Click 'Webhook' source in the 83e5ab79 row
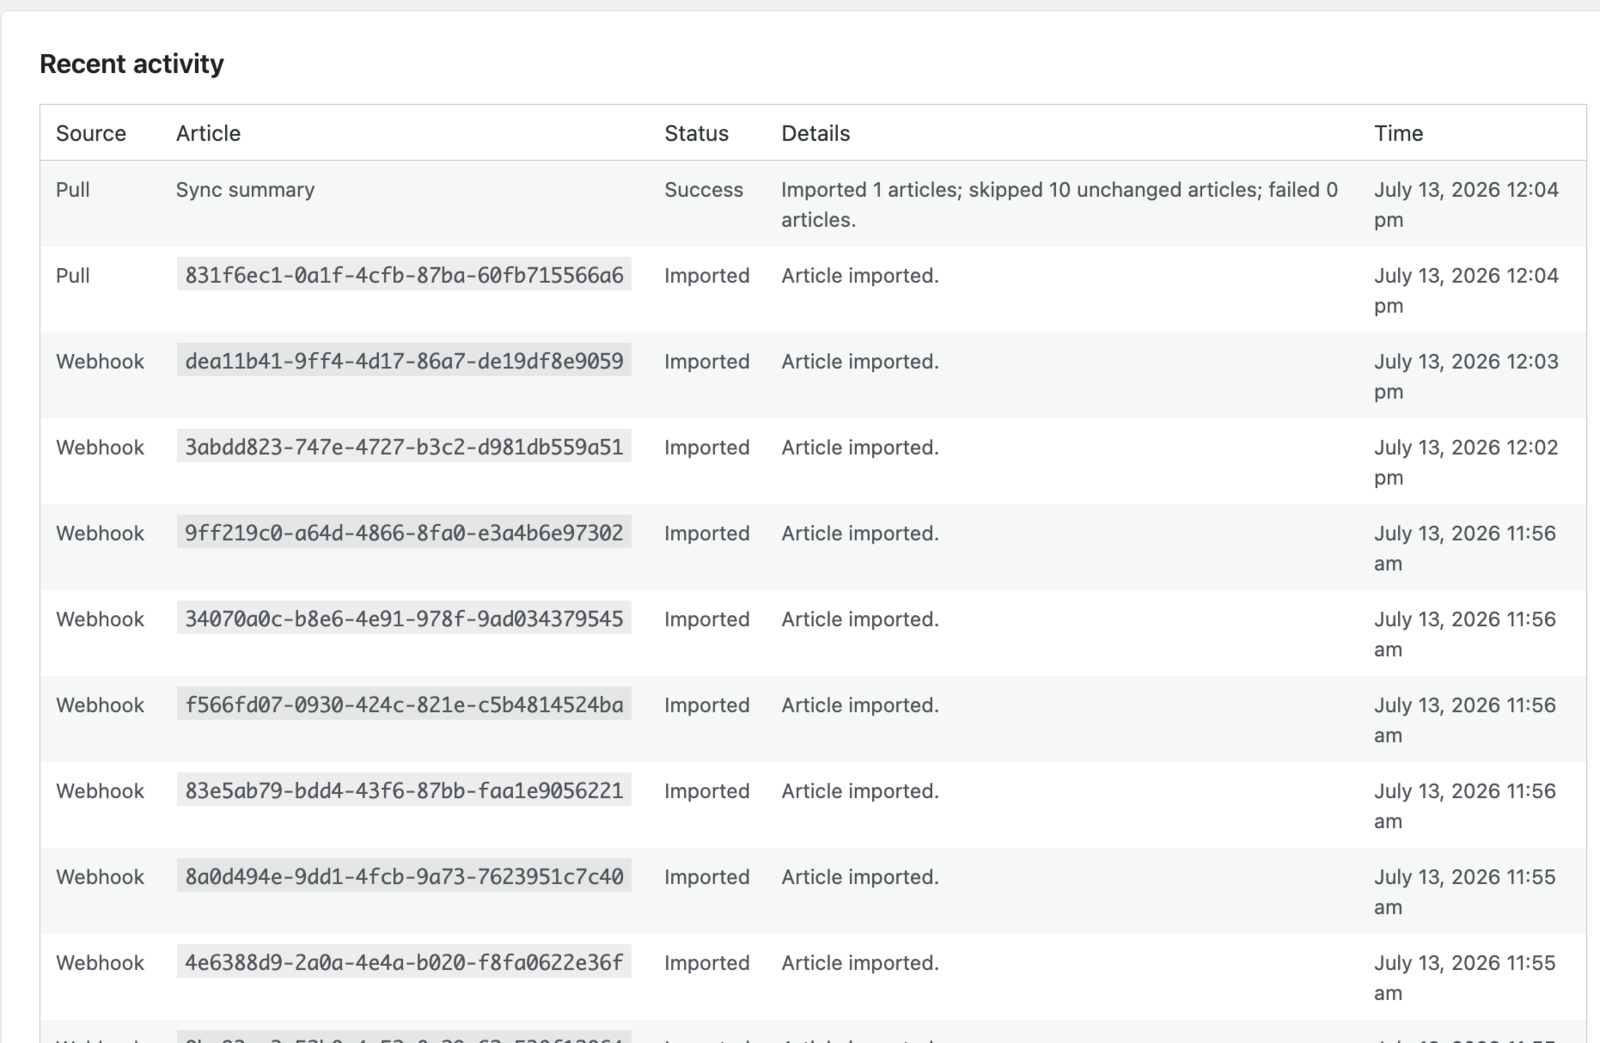1600x1043 pixels. coord(100,792)
